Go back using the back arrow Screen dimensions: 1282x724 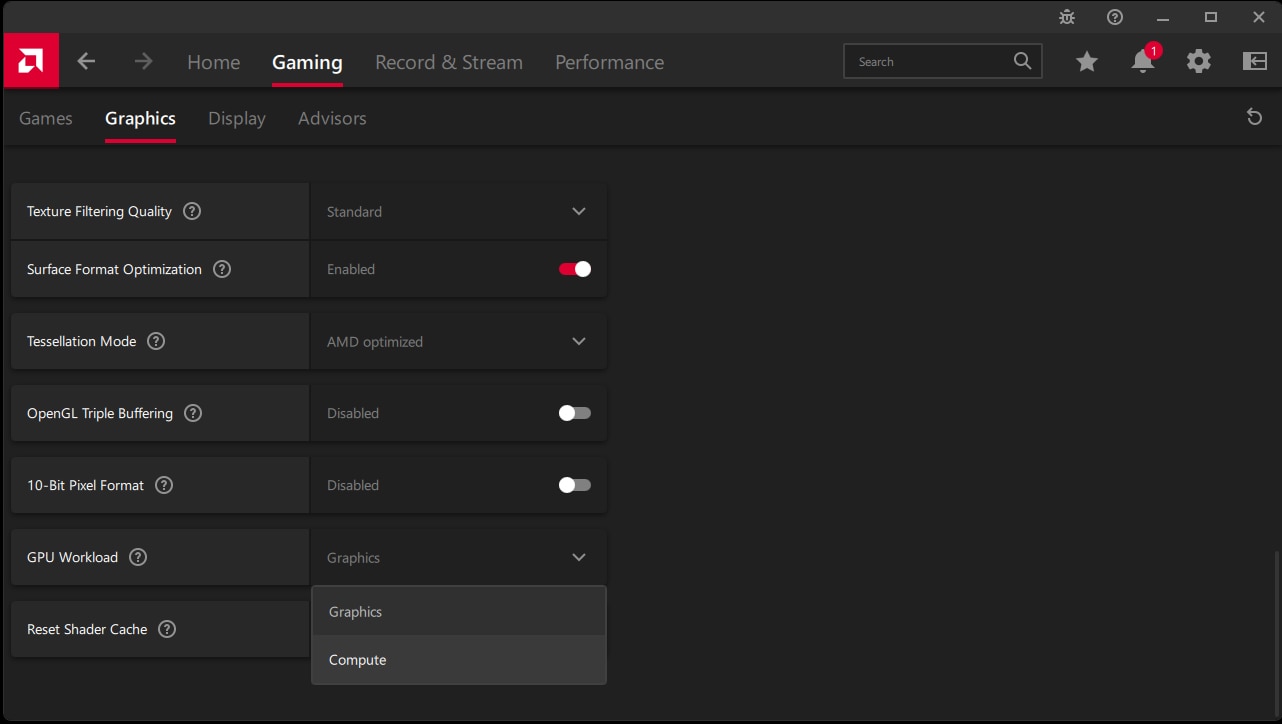point(86,61)
